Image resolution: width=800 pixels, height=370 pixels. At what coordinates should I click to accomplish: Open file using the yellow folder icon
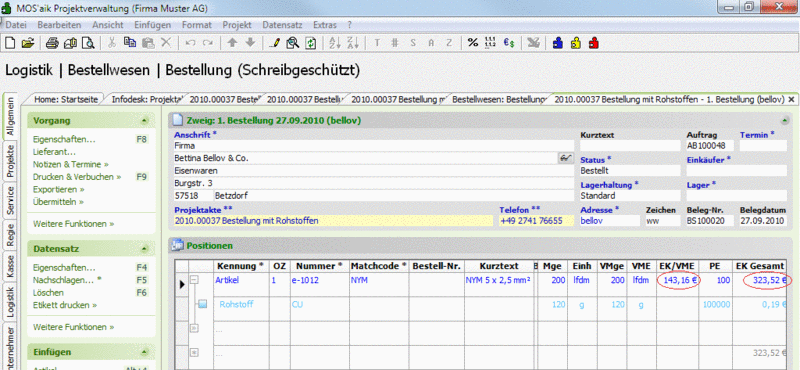point(28,43)
